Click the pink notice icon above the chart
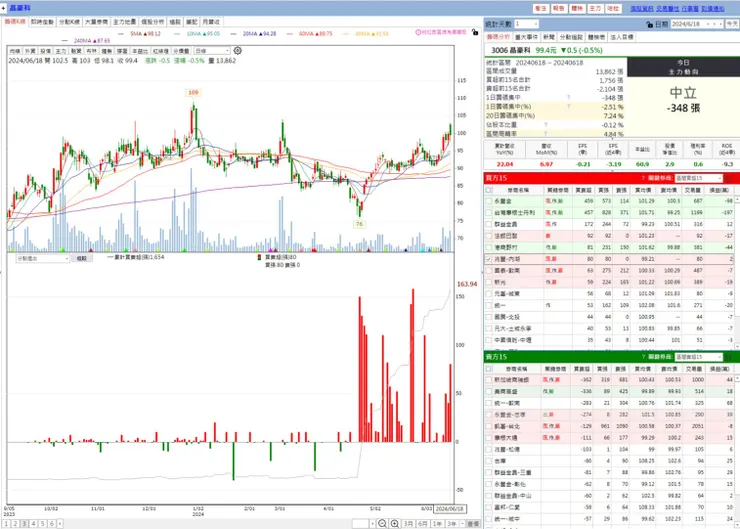Viewport: 740px width, 529px height. click(418, 32)
